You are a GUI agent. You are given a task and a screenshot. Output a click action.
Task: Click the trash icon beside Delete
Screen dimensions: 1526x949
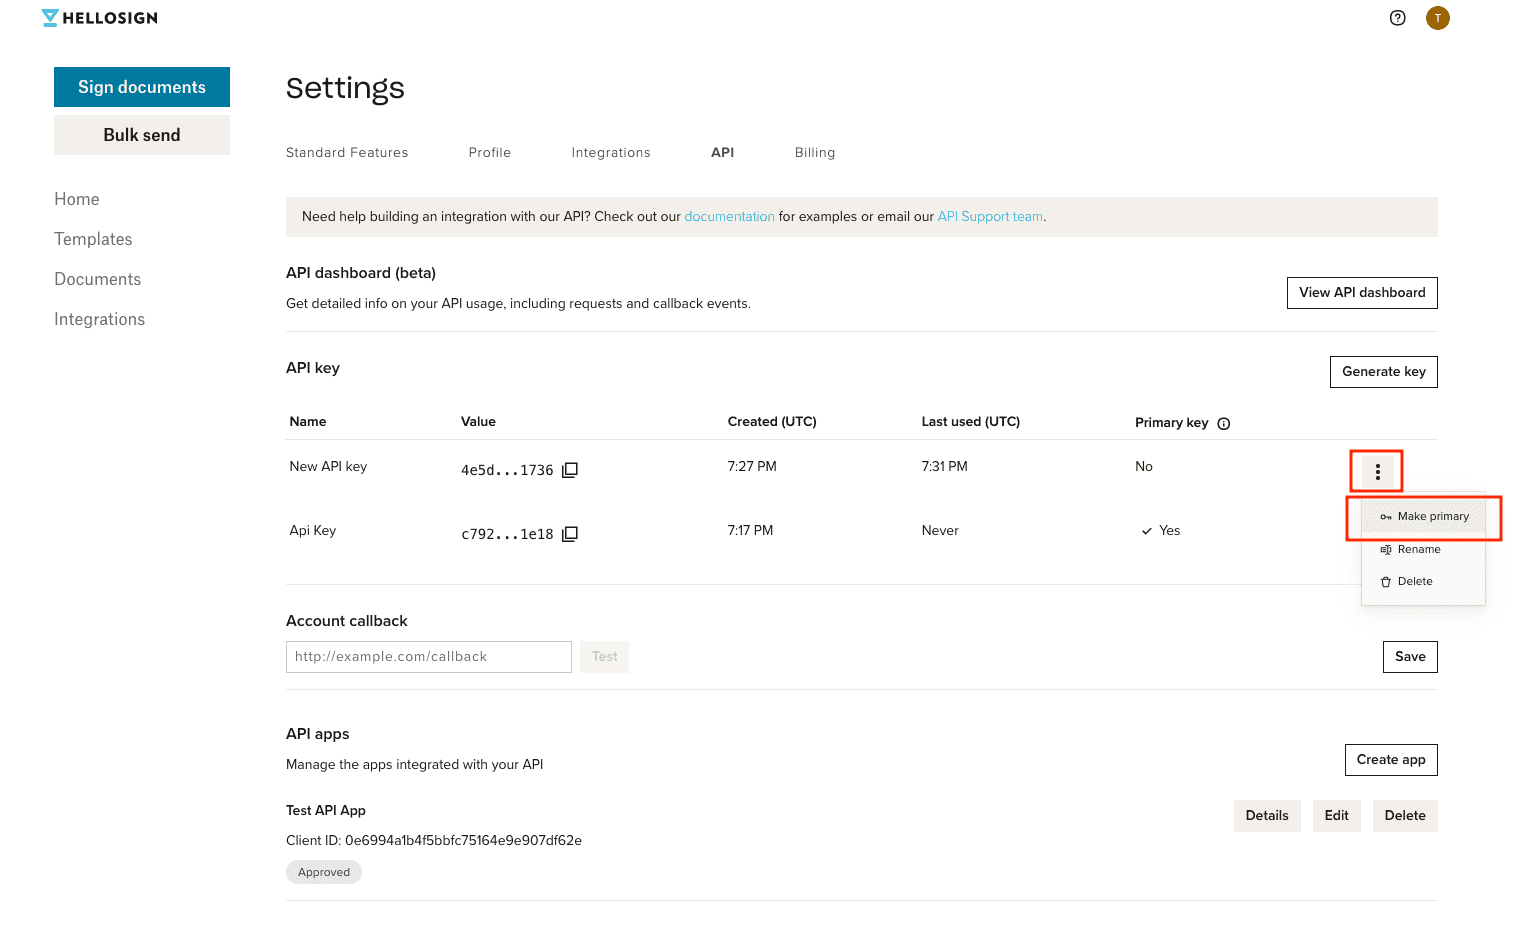tap(1387, 581)
